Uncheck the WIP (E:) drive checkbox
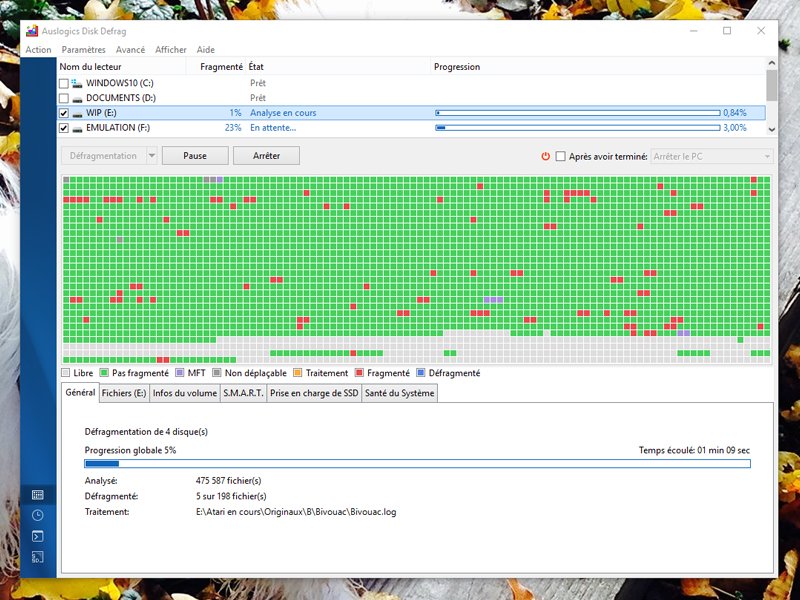This screenshot has height=600, width=800. click(64, 113)
